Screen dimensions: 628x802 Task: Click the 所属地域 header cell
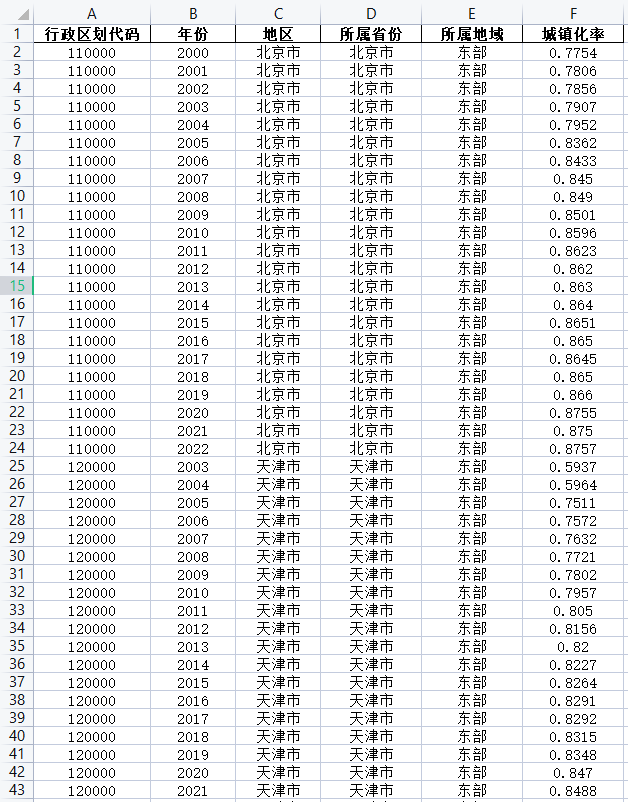click(472, 34)
